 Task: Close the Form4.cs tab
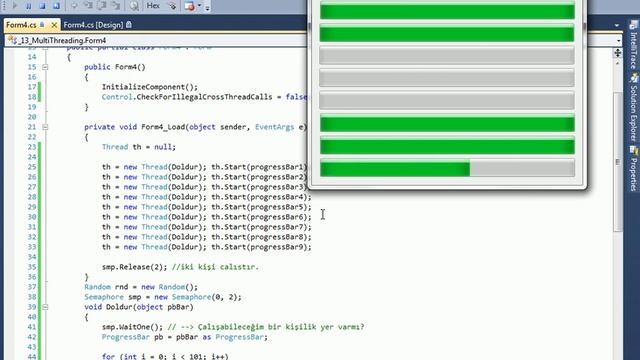[x=54, y=25]
